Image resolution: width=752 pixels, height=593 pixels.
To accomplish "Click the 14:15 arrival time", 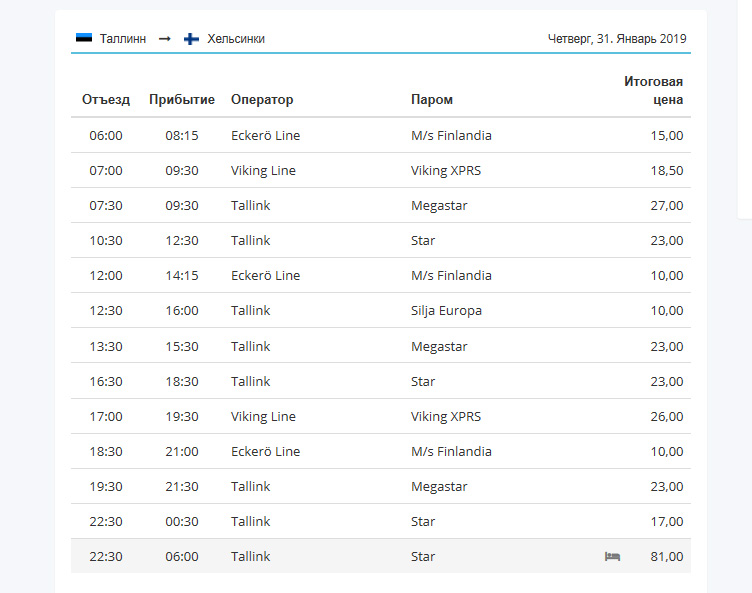I will (182, 275).
